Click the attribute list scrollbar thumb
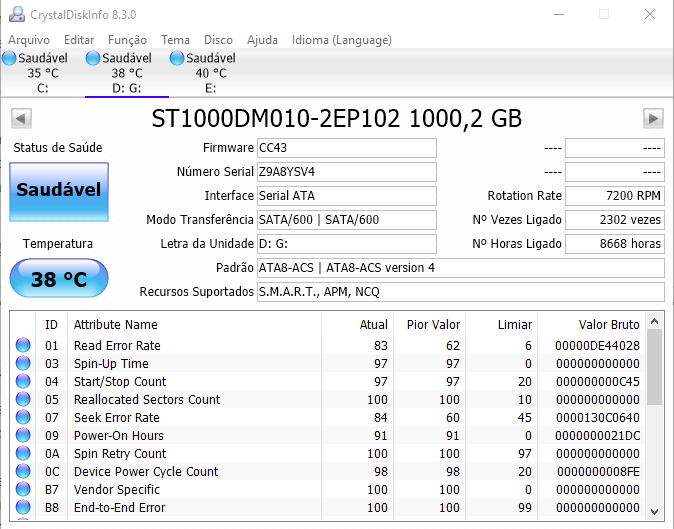 coord(655,367)
